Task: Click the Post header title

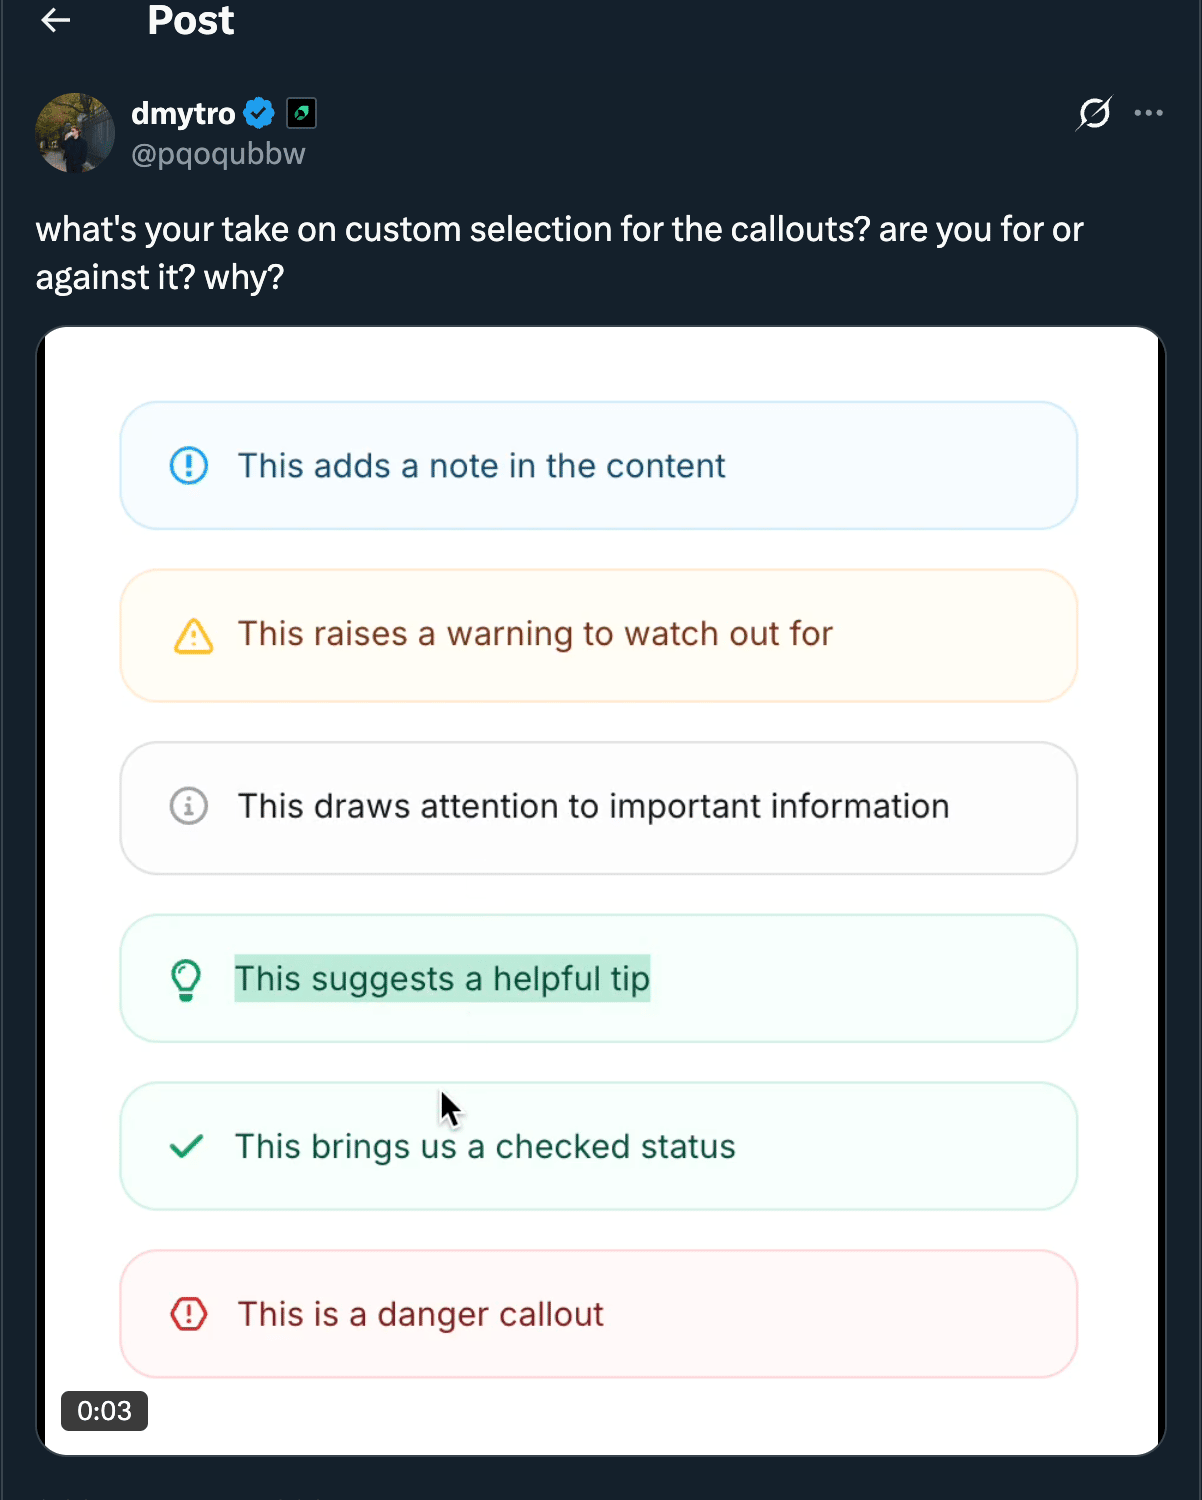Action: pos(190,21)
